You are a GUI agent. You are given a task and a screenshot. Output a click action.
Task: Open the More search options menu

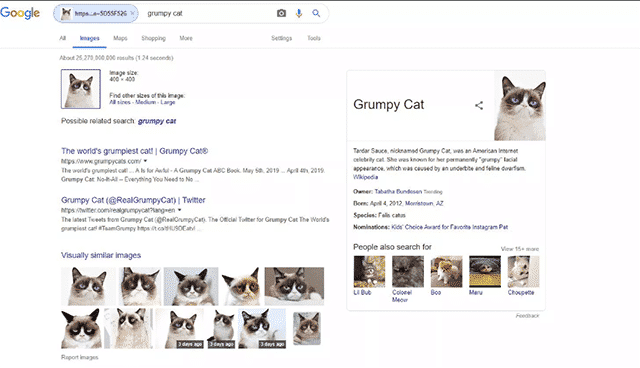[x=186, y=38]
